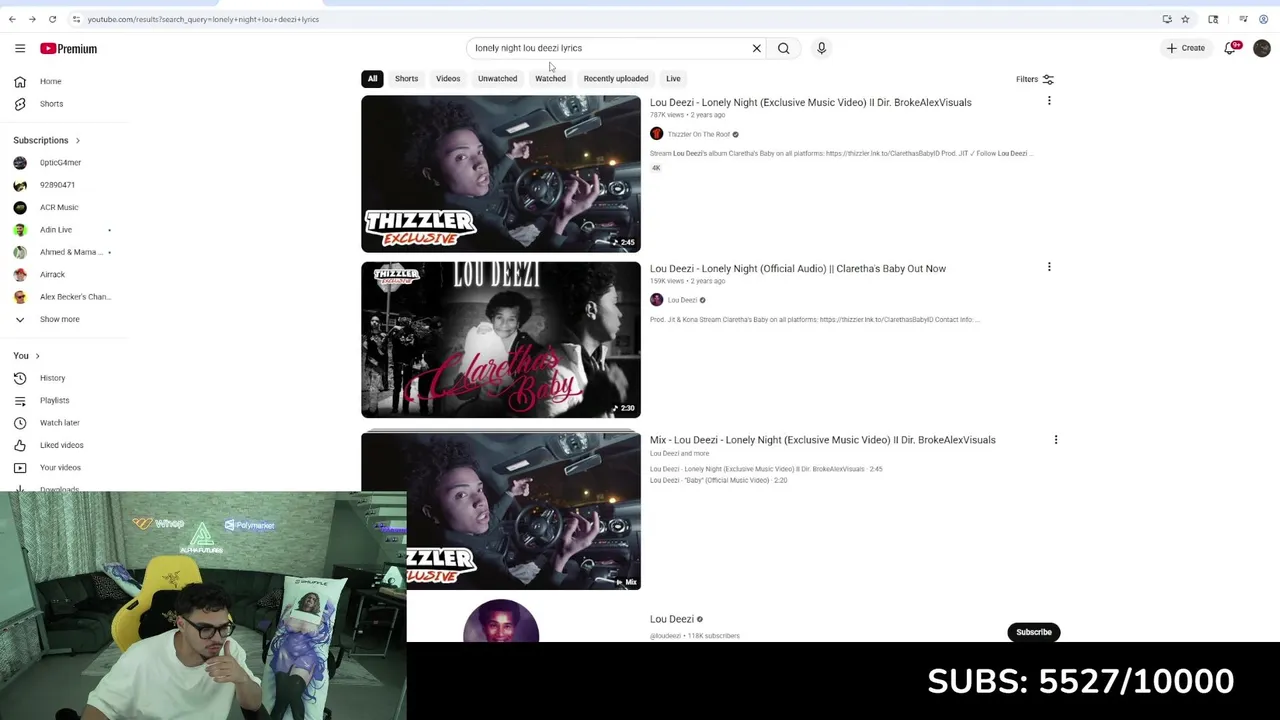Click the browser address bar URL
Screen dimensions: 1280x720
coord(203,19)
